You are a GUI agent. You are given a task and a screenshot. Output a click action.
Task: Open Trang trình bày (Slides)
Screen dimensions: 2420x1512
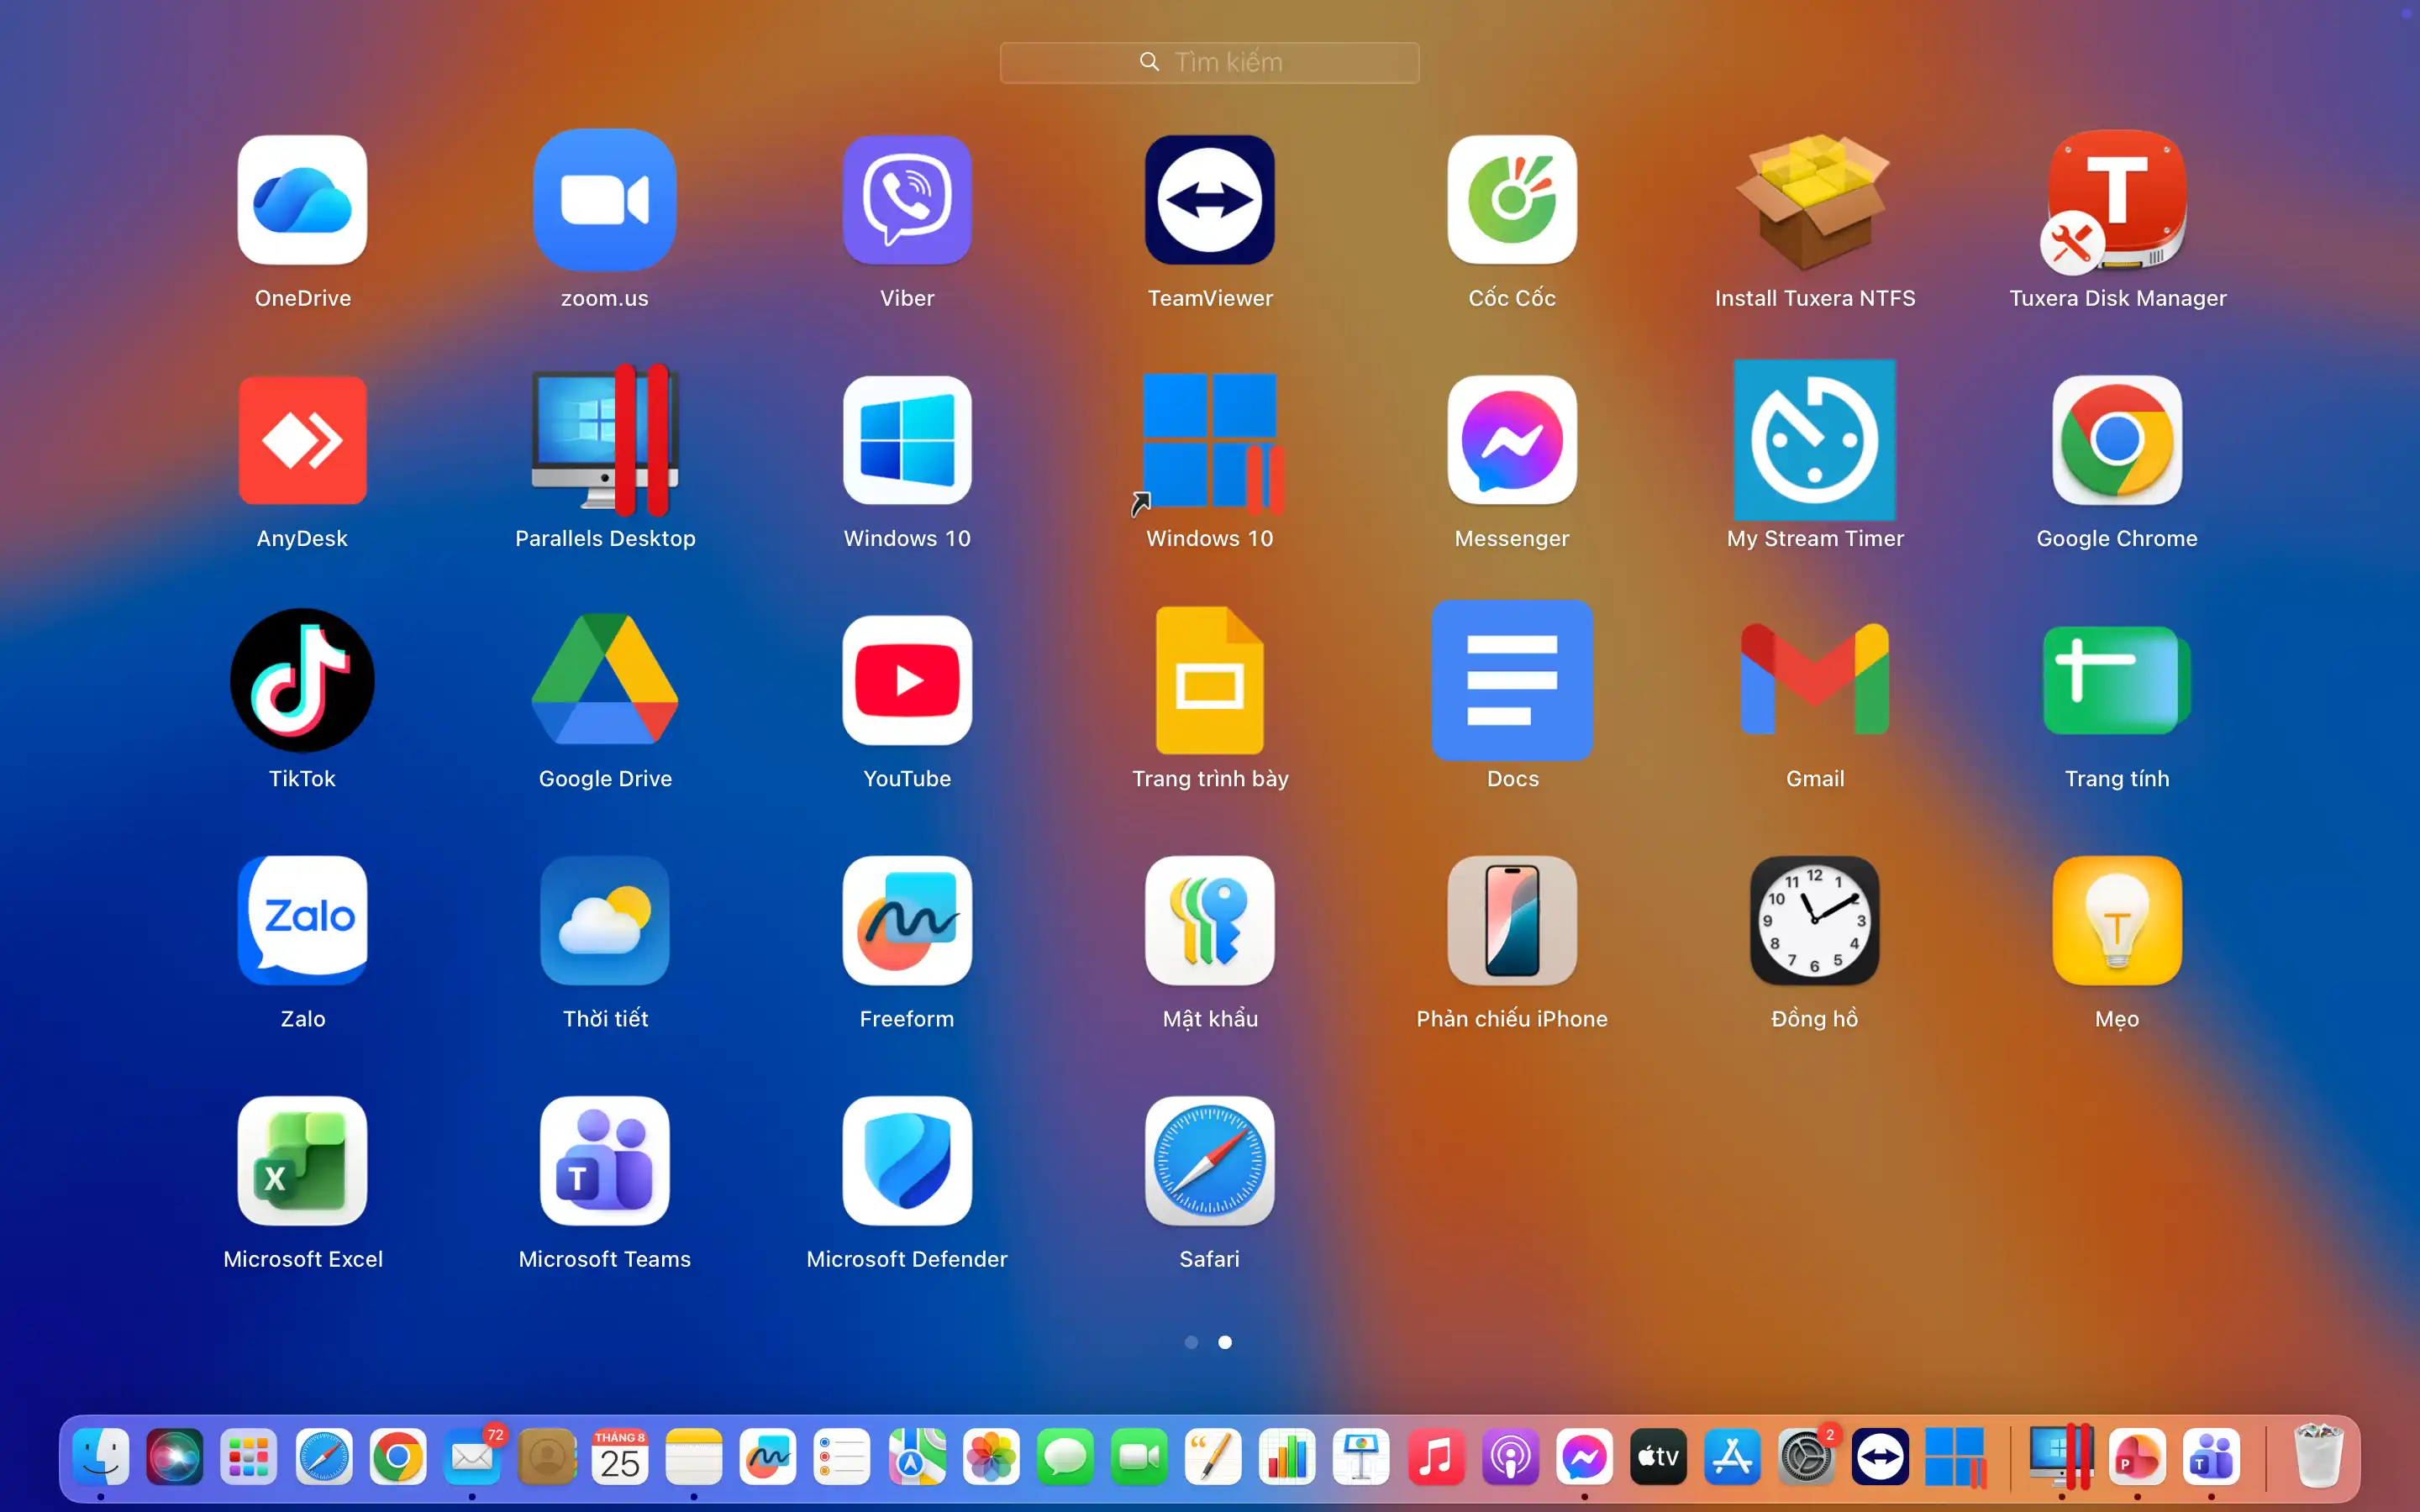tap(1210, 680)
